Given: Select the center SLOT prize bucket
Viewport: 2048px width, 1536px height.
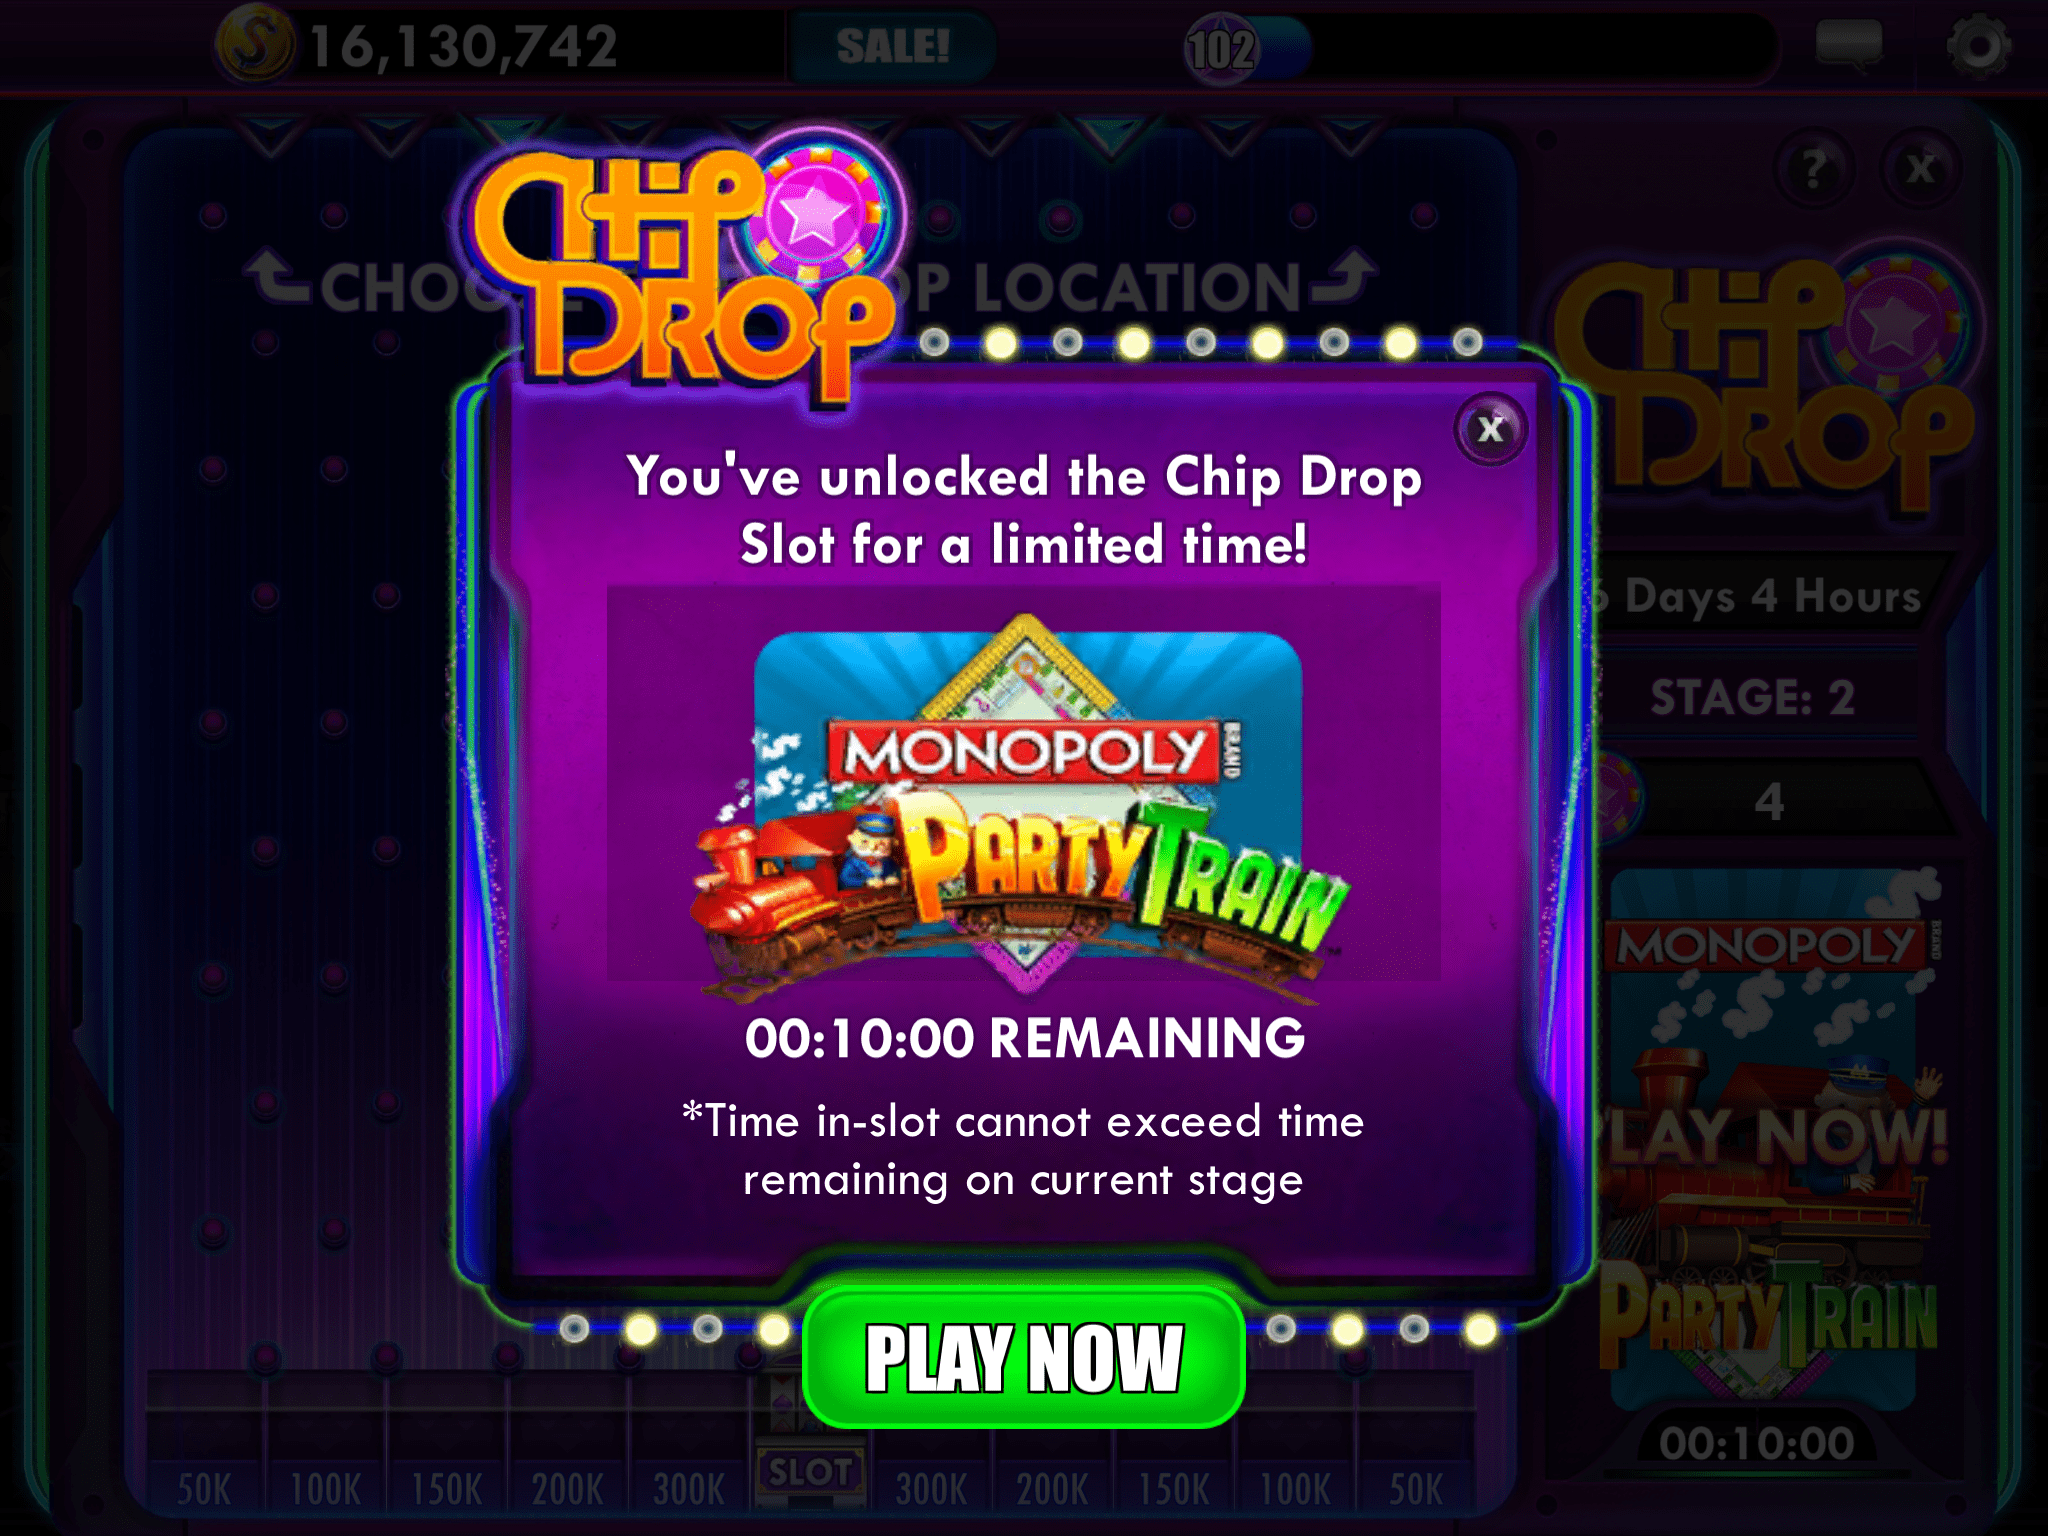Looking at the screenshot, I should click(810, 1472).
